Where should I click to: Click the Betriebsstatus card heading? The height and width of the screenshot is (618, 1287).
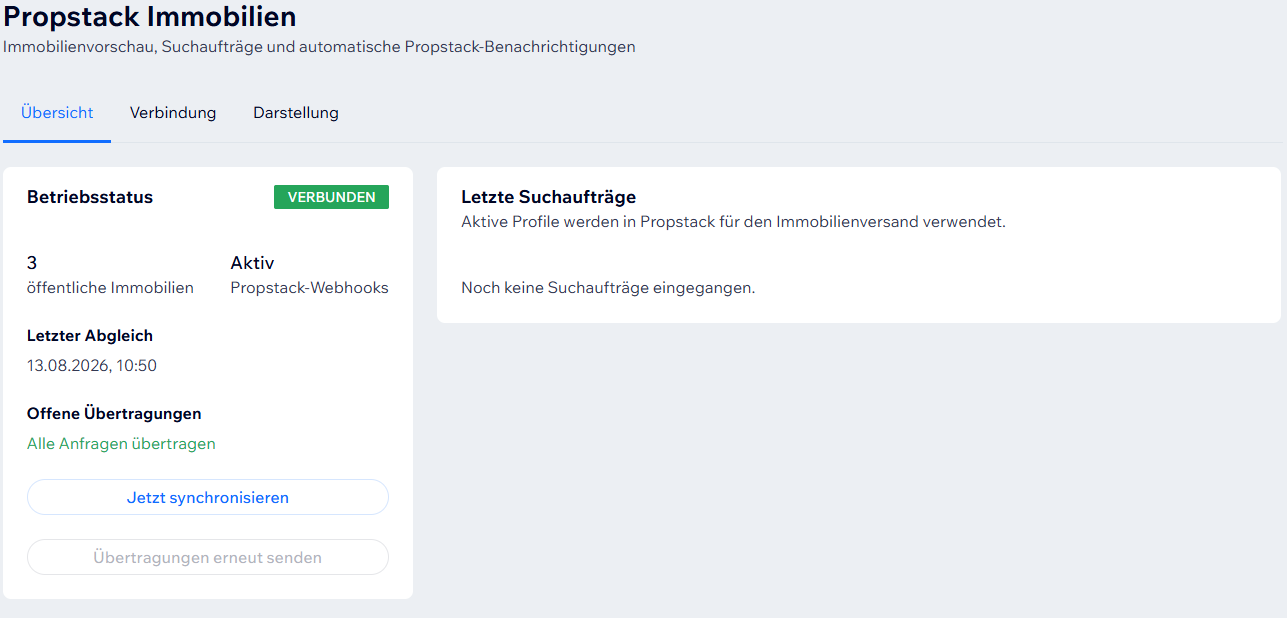[x=90, y=197]
